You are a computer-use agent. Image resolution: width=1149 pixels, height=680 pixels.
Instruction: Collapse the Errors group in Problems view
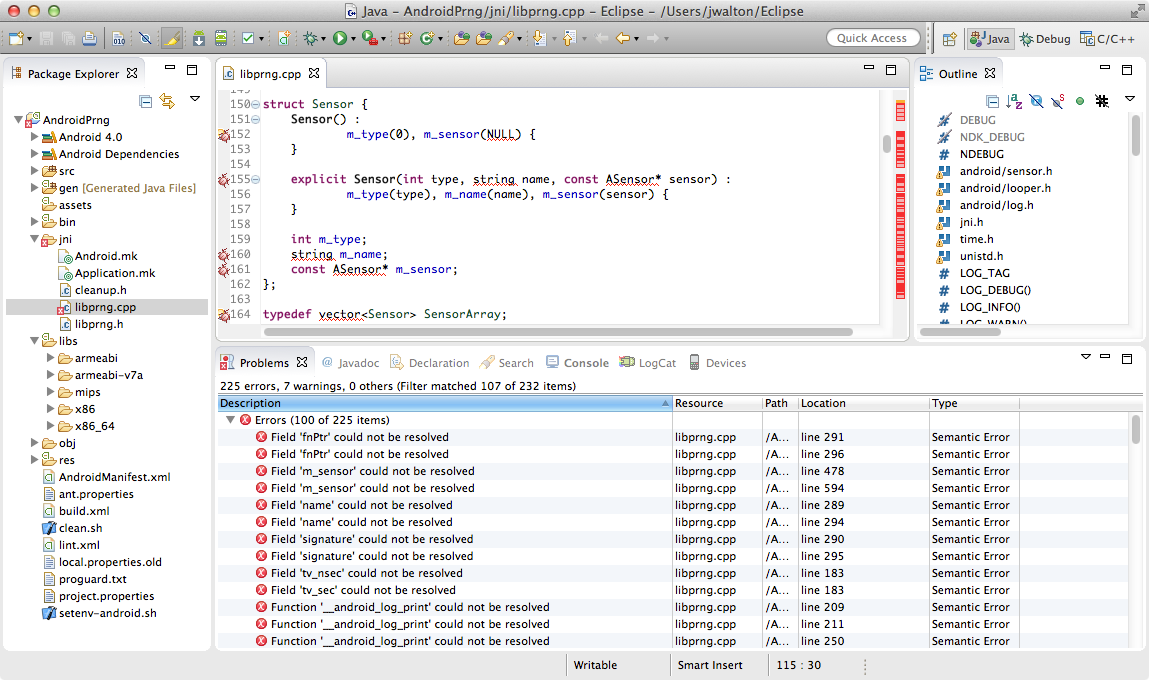point(230,420)
